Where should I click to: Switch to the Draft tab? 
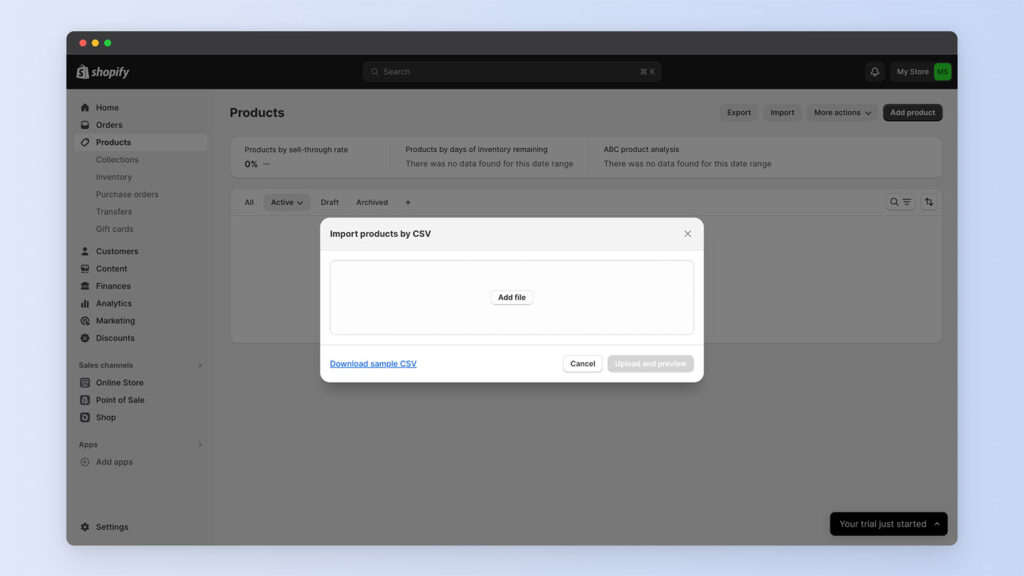(x=330, y=202)
